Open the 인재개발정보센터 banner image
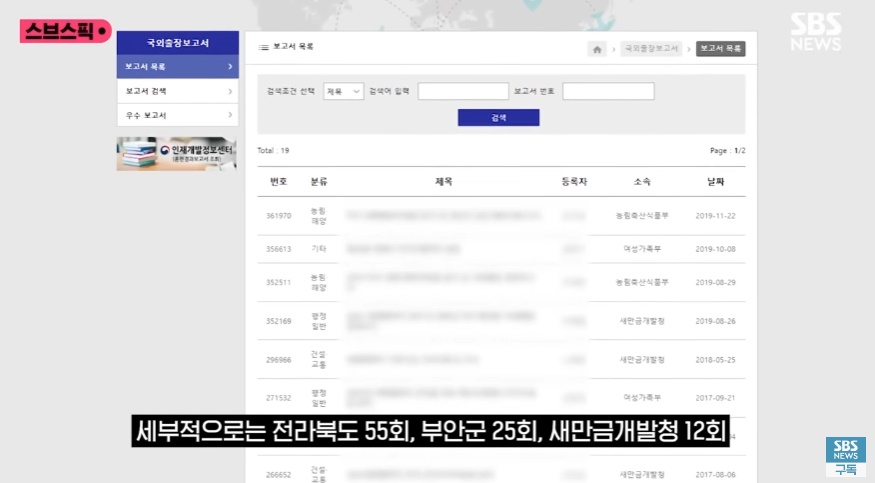875x483 pixels. 177,154
